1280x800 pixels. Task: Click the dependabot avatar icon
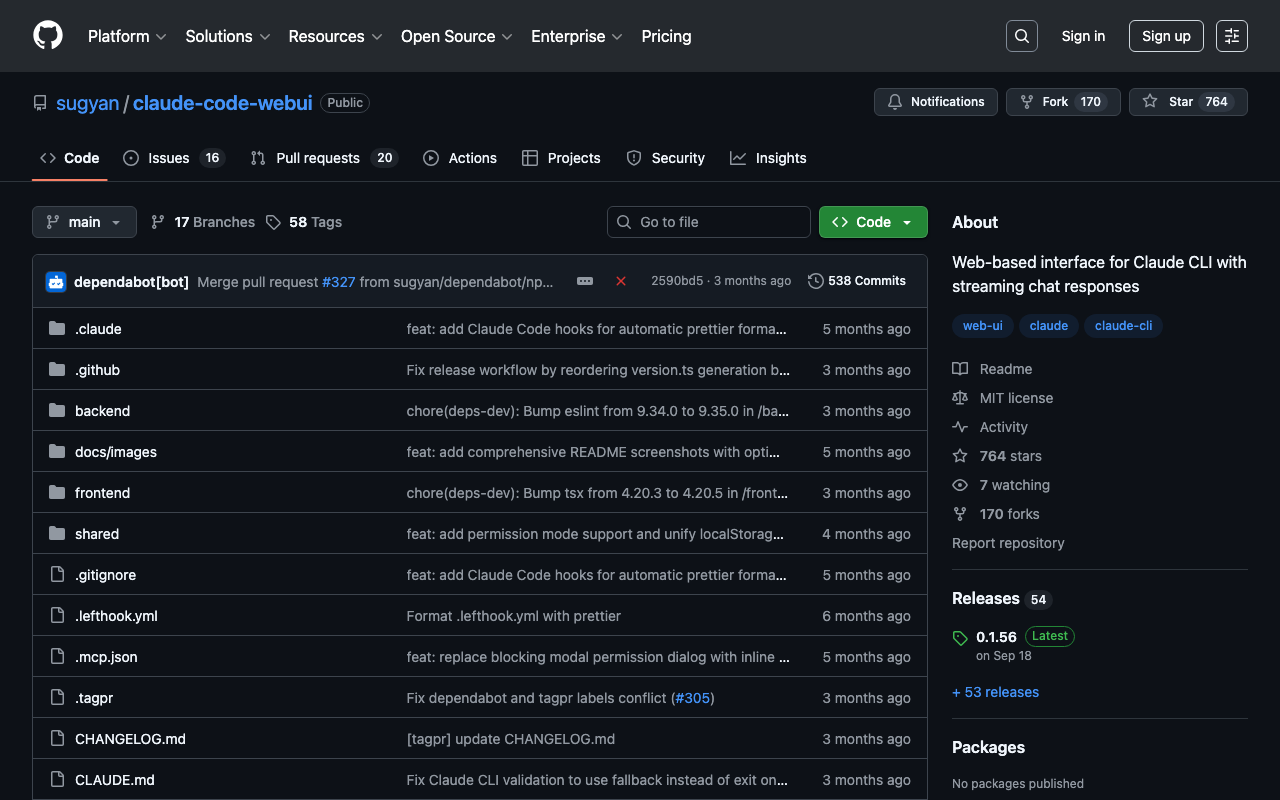(x=56, y=282)
